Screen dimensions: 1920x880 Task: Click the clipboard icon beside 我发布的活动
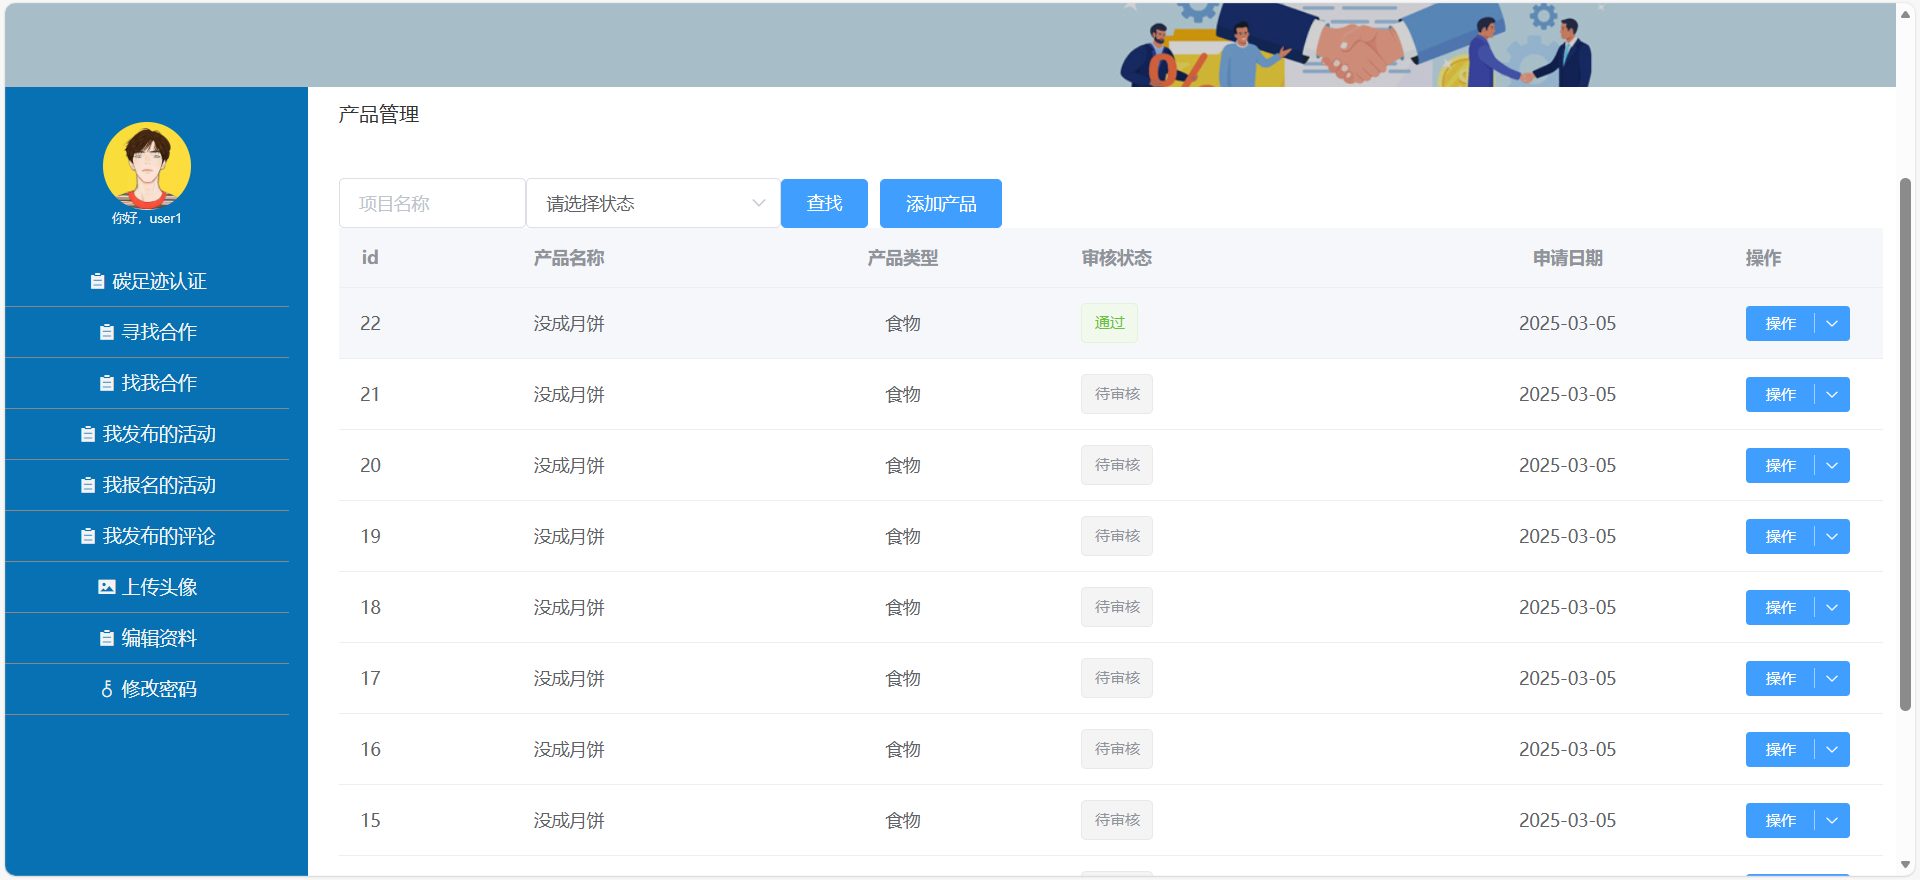[88, 435]
